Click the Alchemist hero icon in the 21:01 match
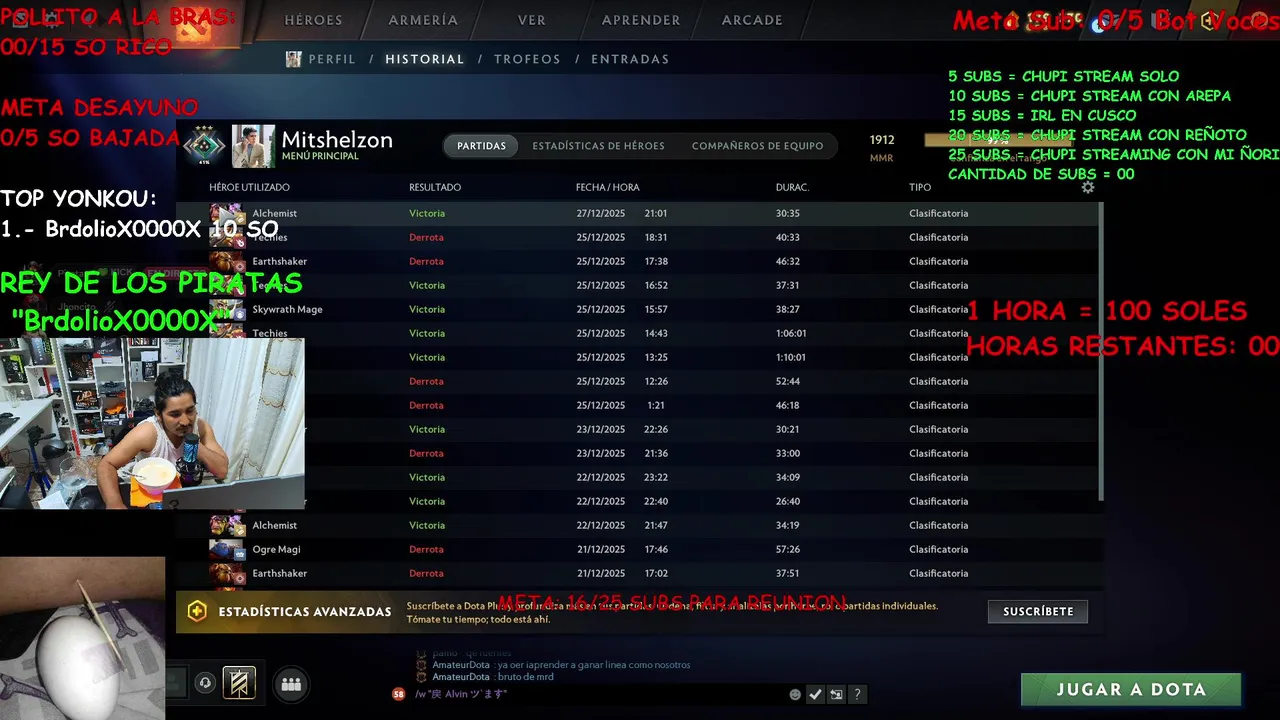The width and height of the screenshot is (1280, 720). click(227, 213)
